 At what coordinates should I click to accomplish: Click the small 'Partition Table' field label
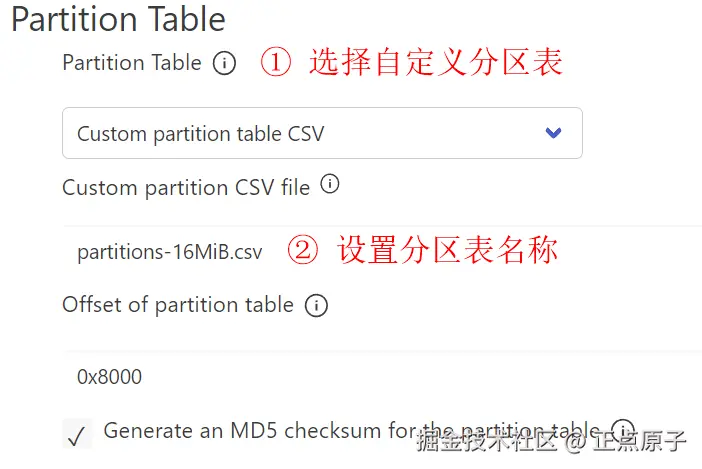[132, 62]
